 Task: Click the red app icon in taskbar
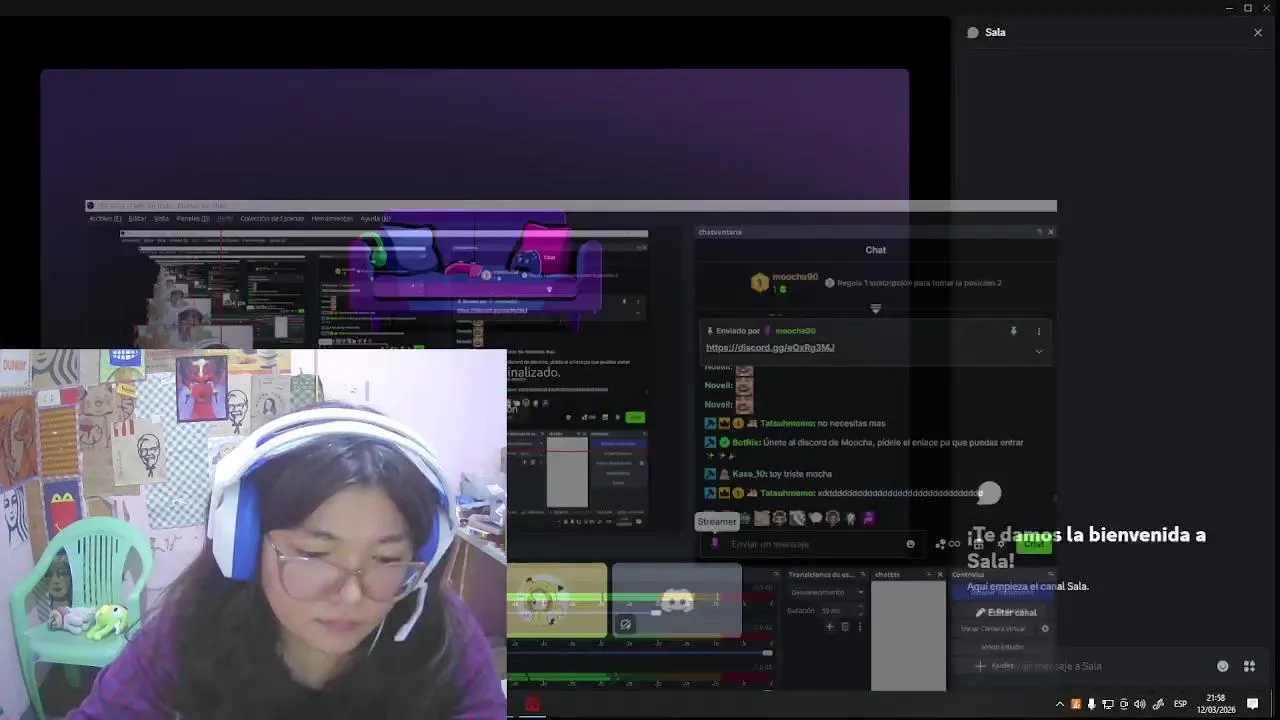532,705
